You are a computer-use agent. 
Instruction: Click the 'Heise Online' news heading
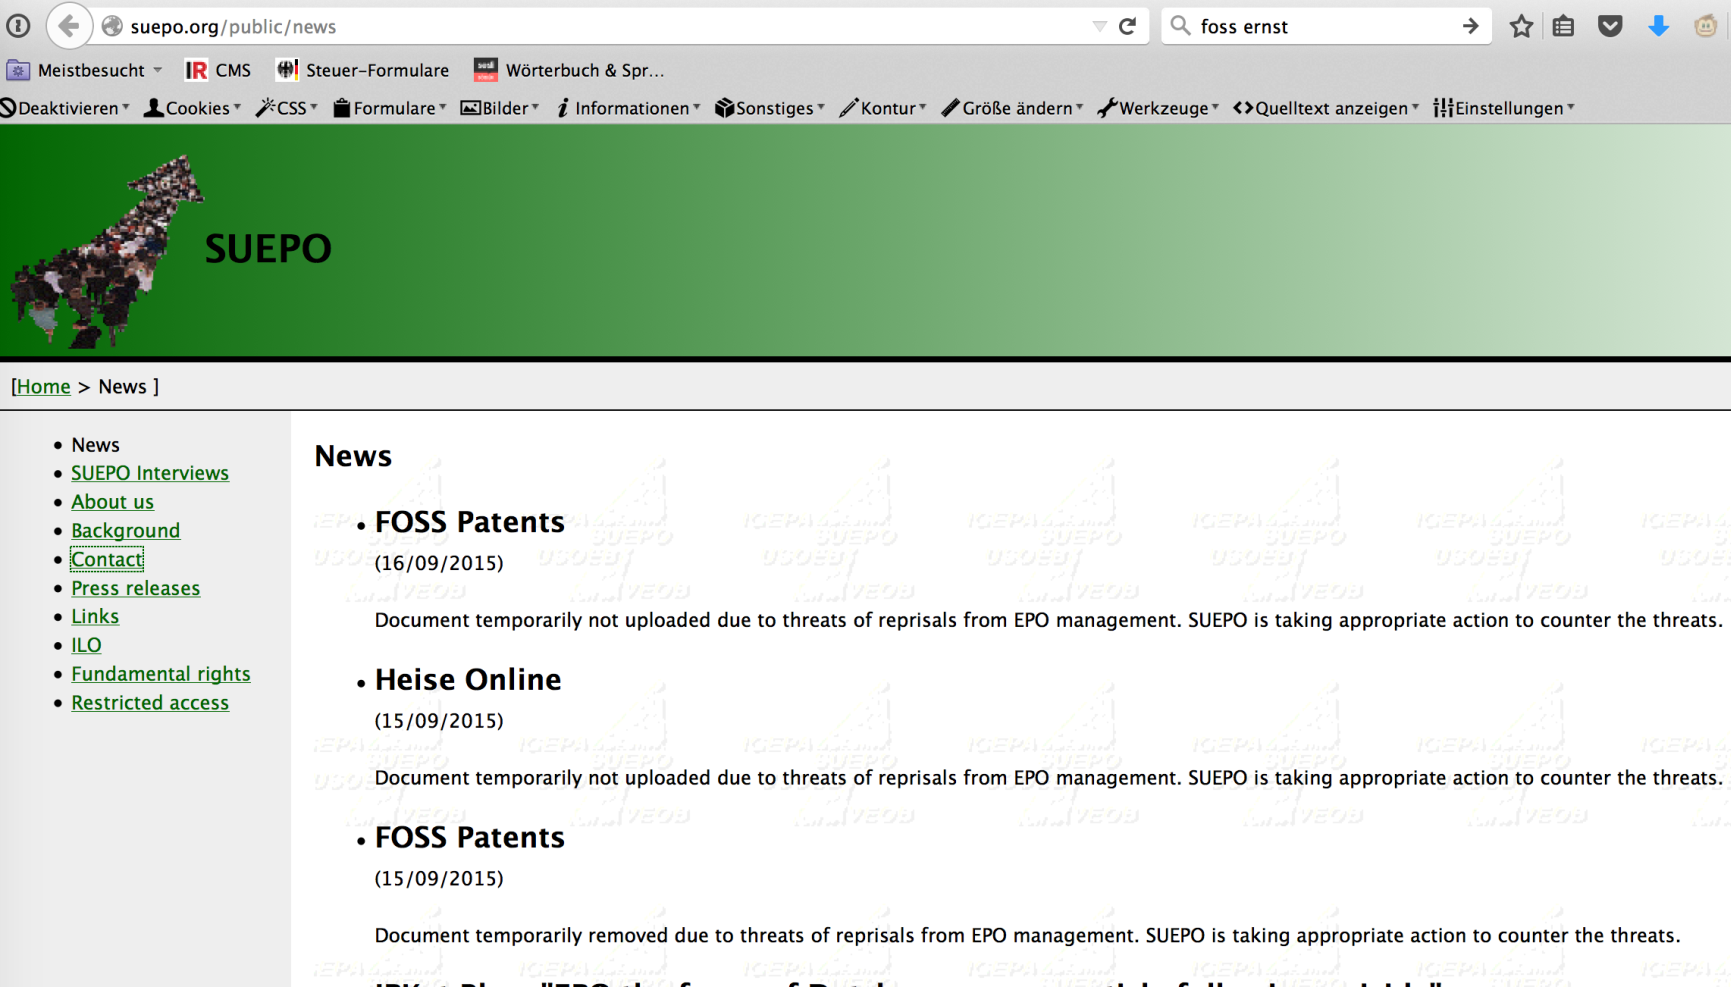point(468,680)
